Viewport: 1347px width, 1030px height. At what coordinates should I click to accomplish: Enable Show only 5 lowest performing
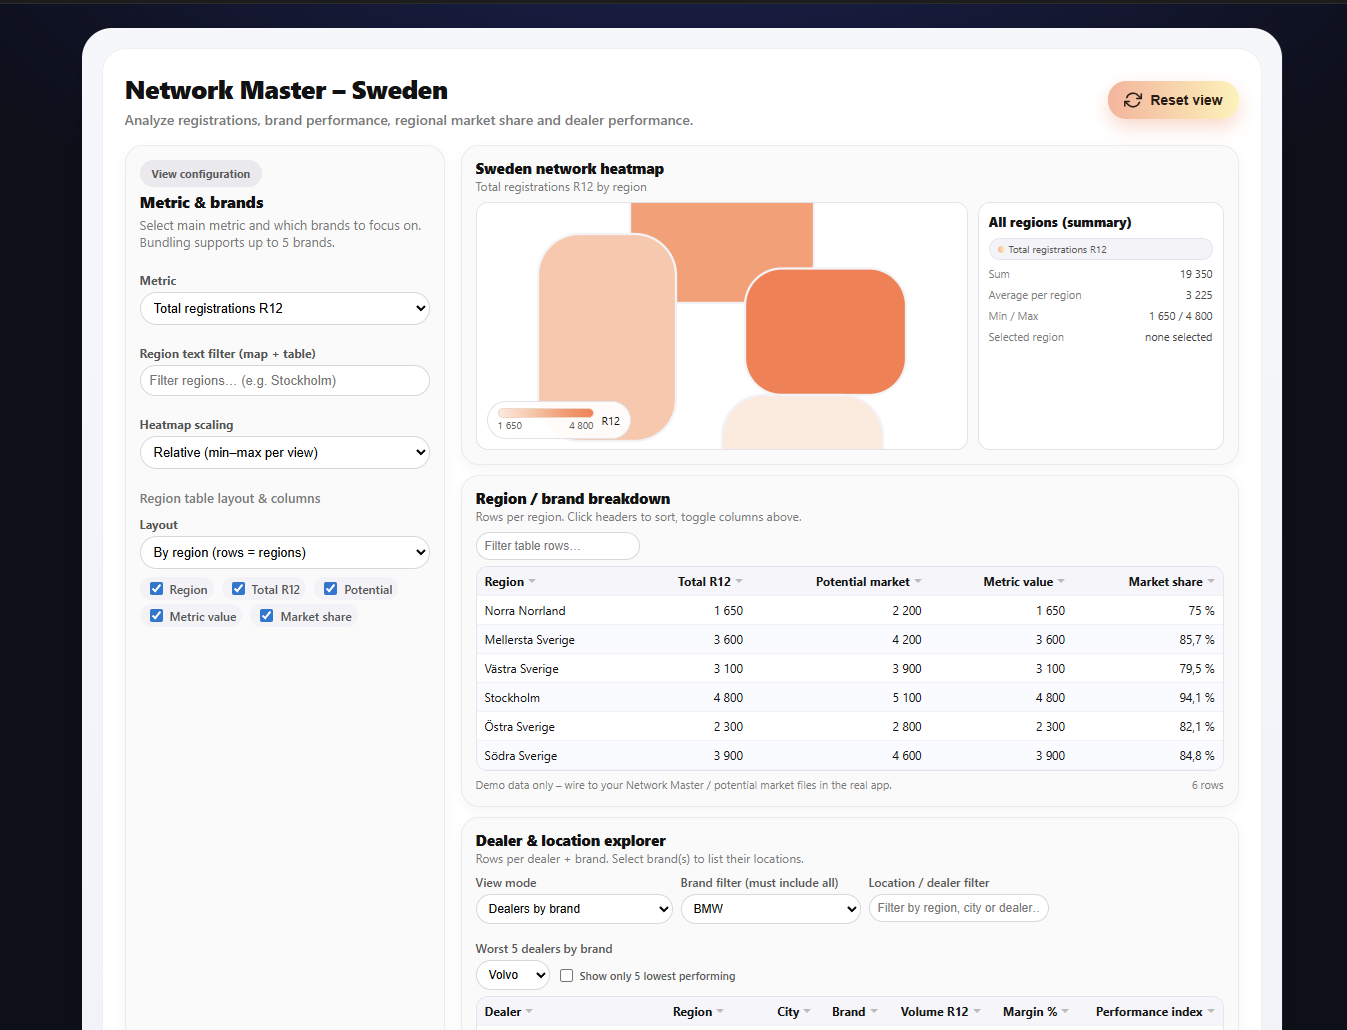coord(566,975)
